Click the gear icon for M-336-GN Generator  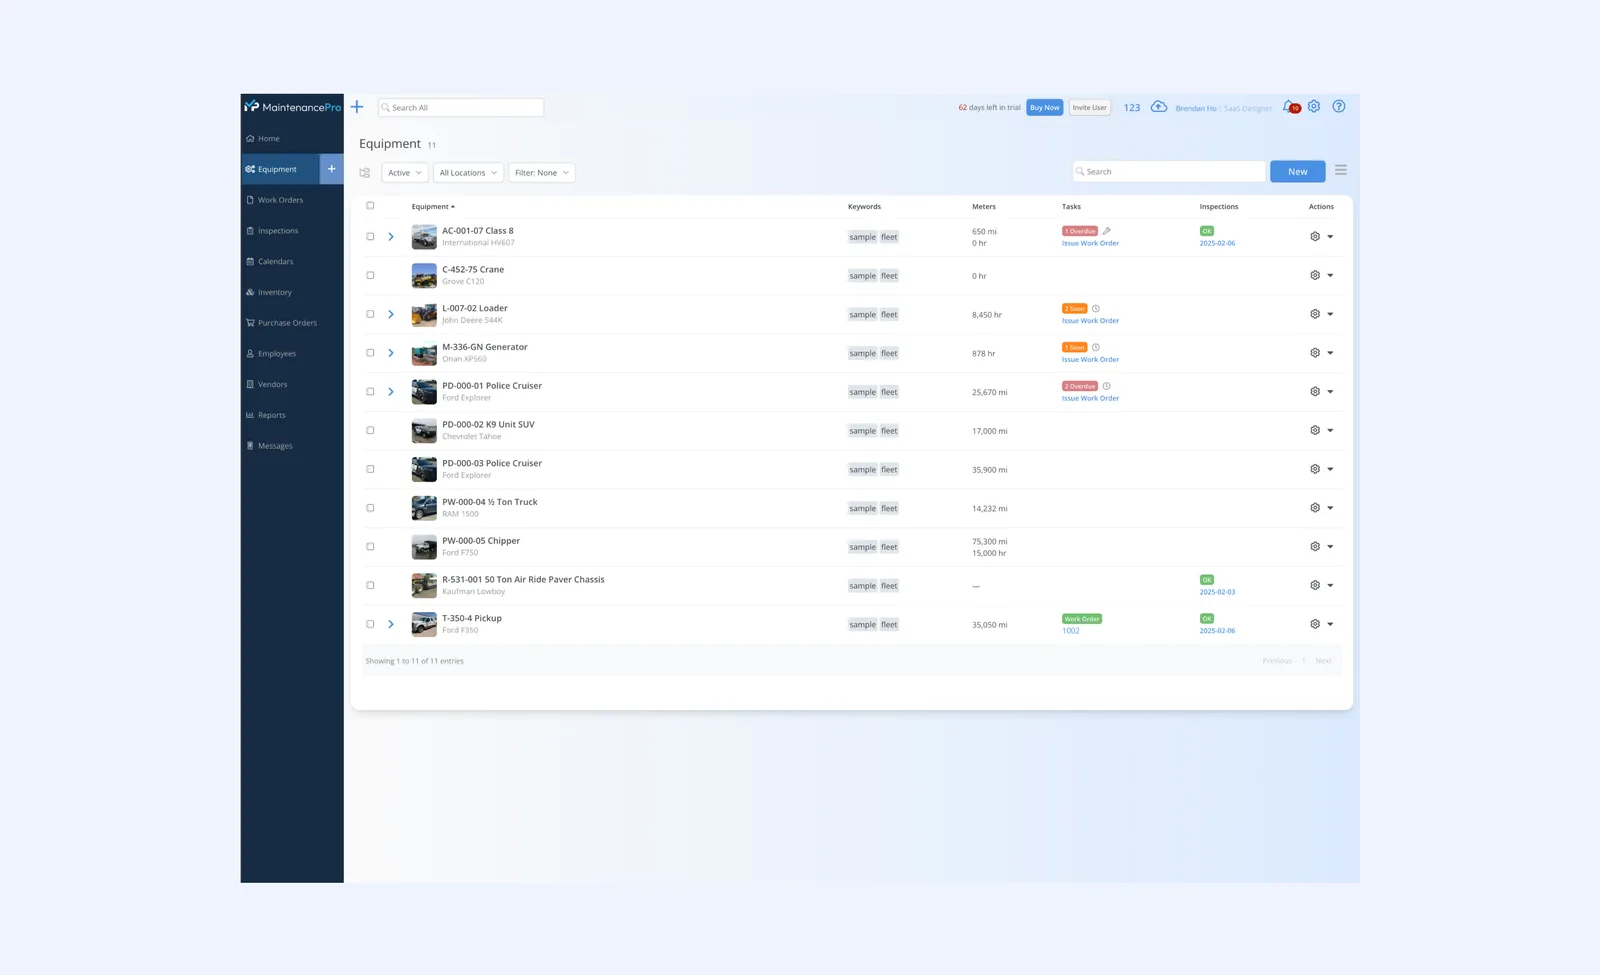tap(1315, 353)
